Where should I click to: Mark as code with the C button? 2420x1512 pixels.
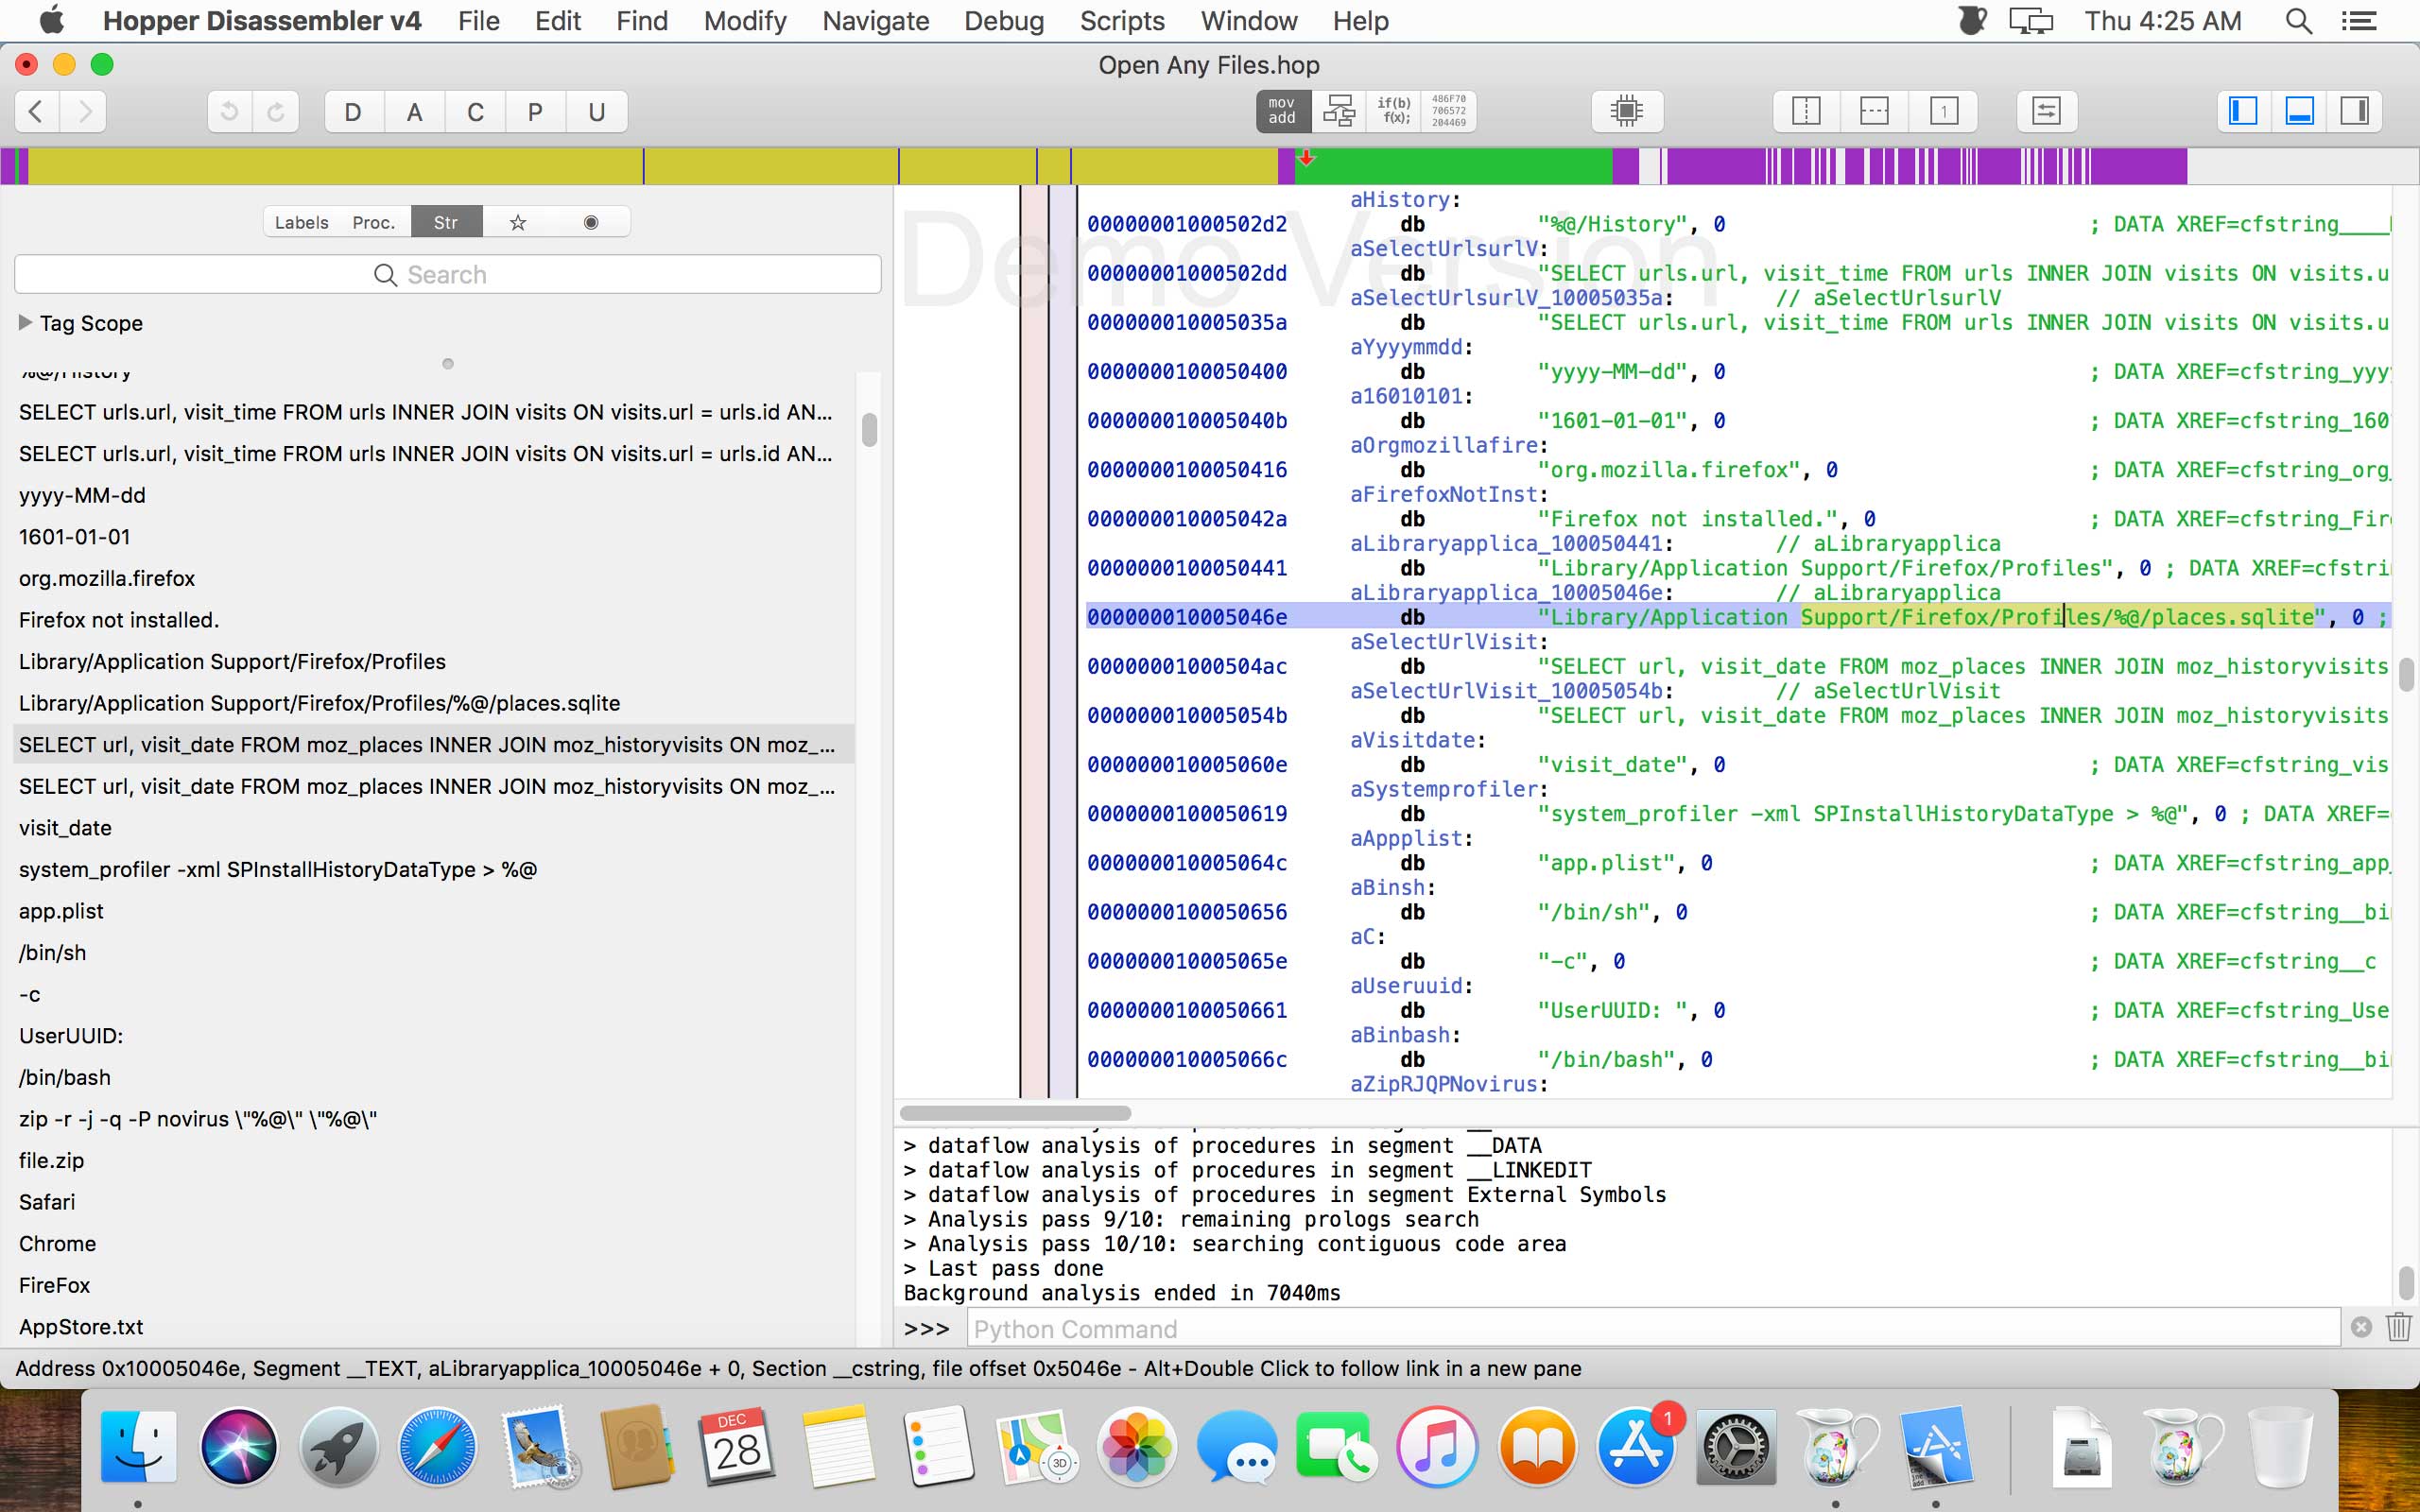click(x=475, y=111)
